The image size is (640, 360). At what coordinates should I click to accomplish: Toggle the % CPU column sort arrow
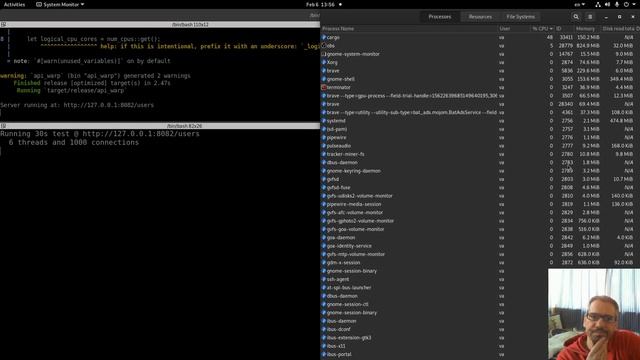551,29
